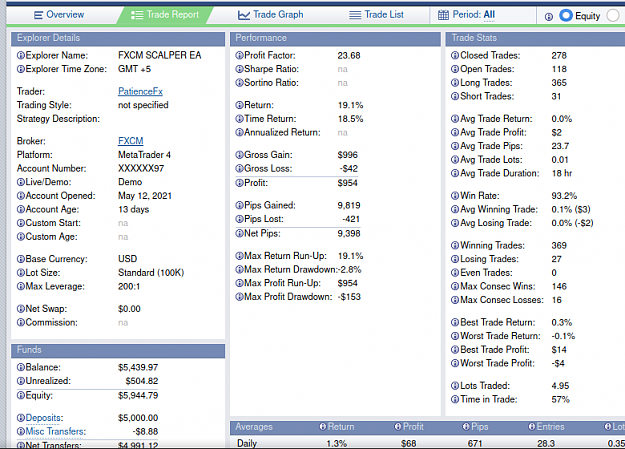Click the Win Rate value 93.2%
The width and height of the screenshot is (625, 449).
click(564, 195)
